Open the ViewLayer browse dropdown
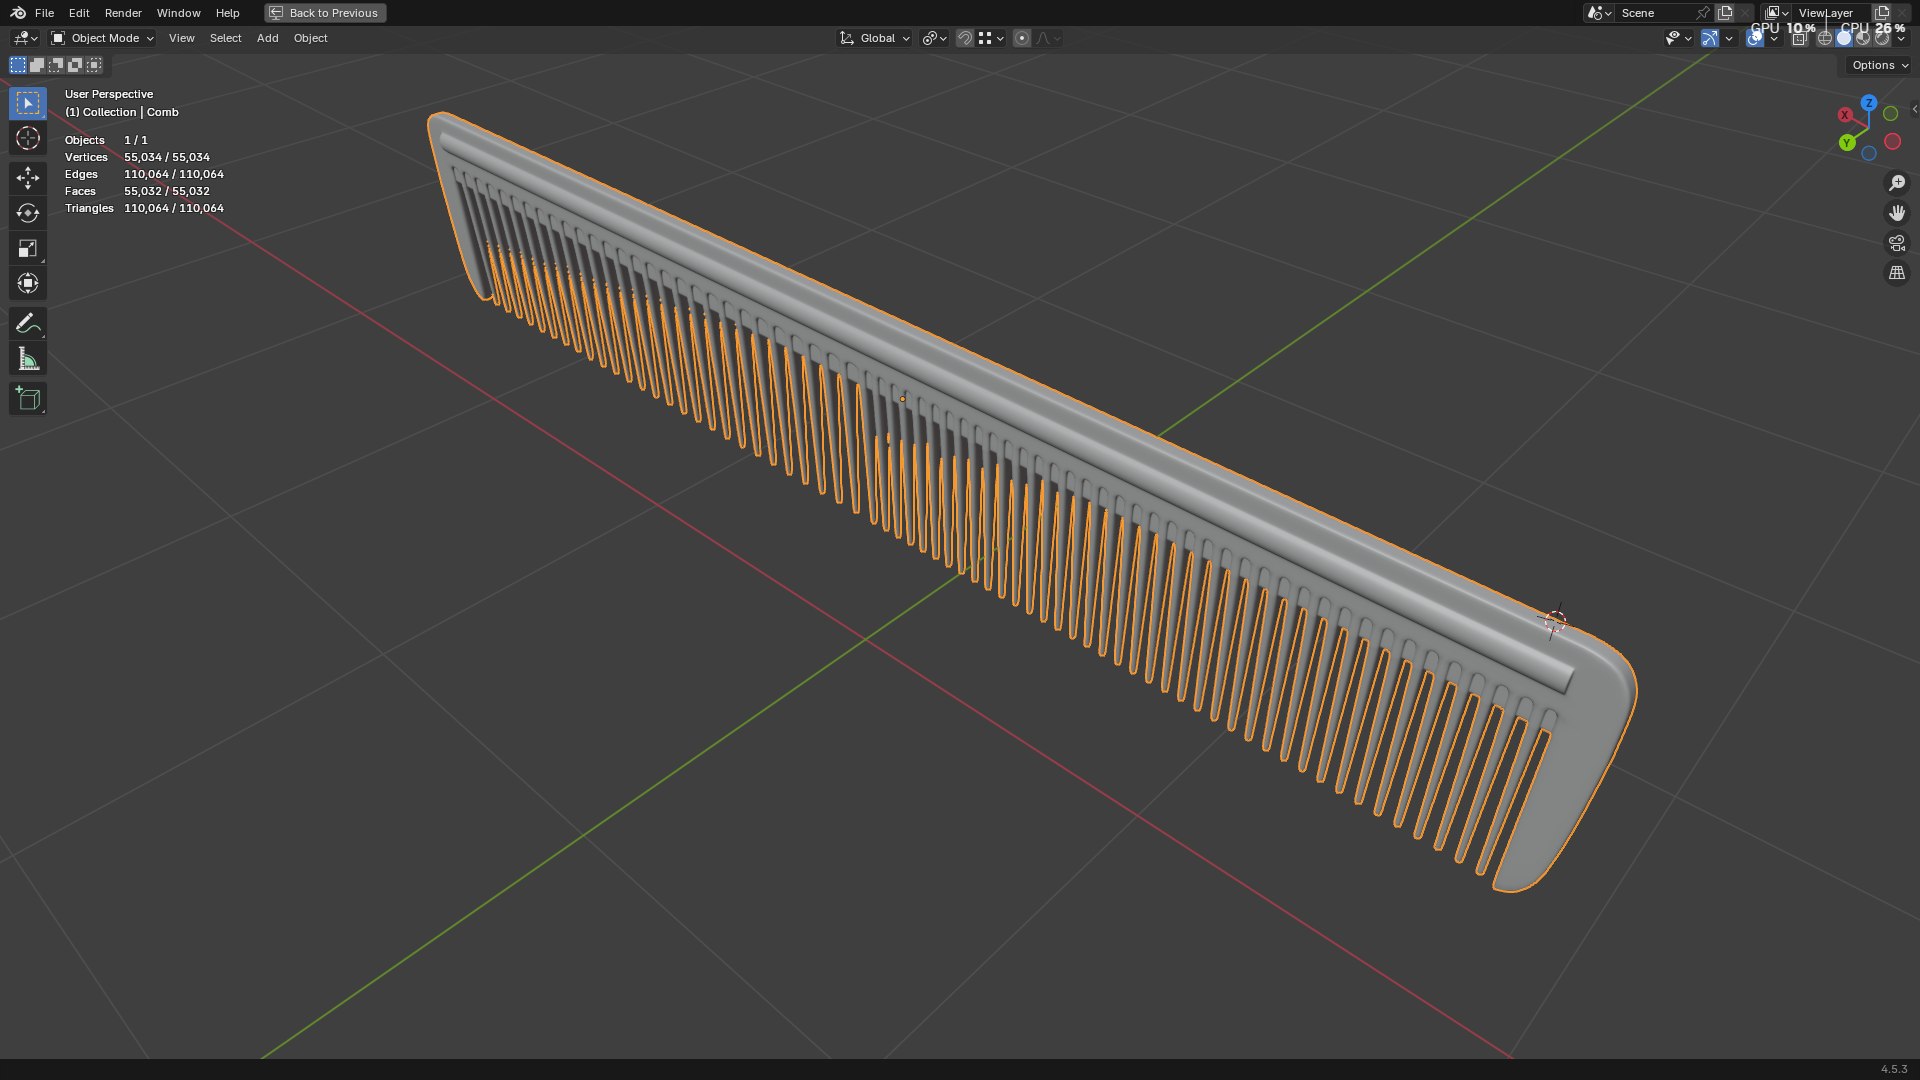 (1776, 13)
